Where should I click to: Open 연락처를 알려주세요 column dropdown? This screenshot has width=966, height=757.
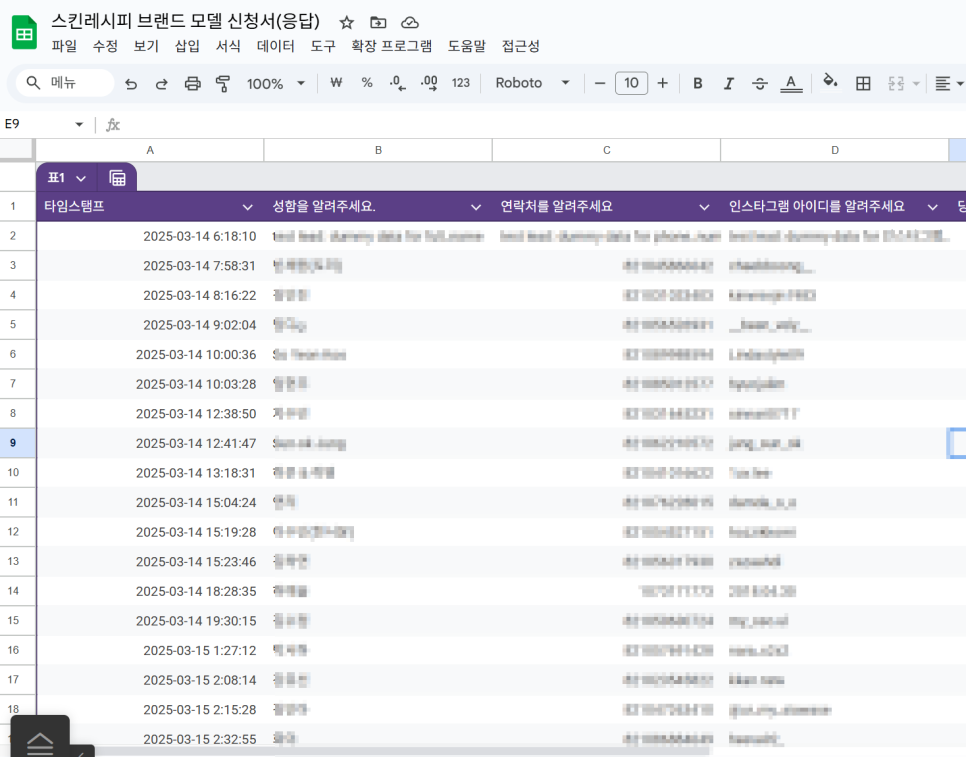coord(704,207)
